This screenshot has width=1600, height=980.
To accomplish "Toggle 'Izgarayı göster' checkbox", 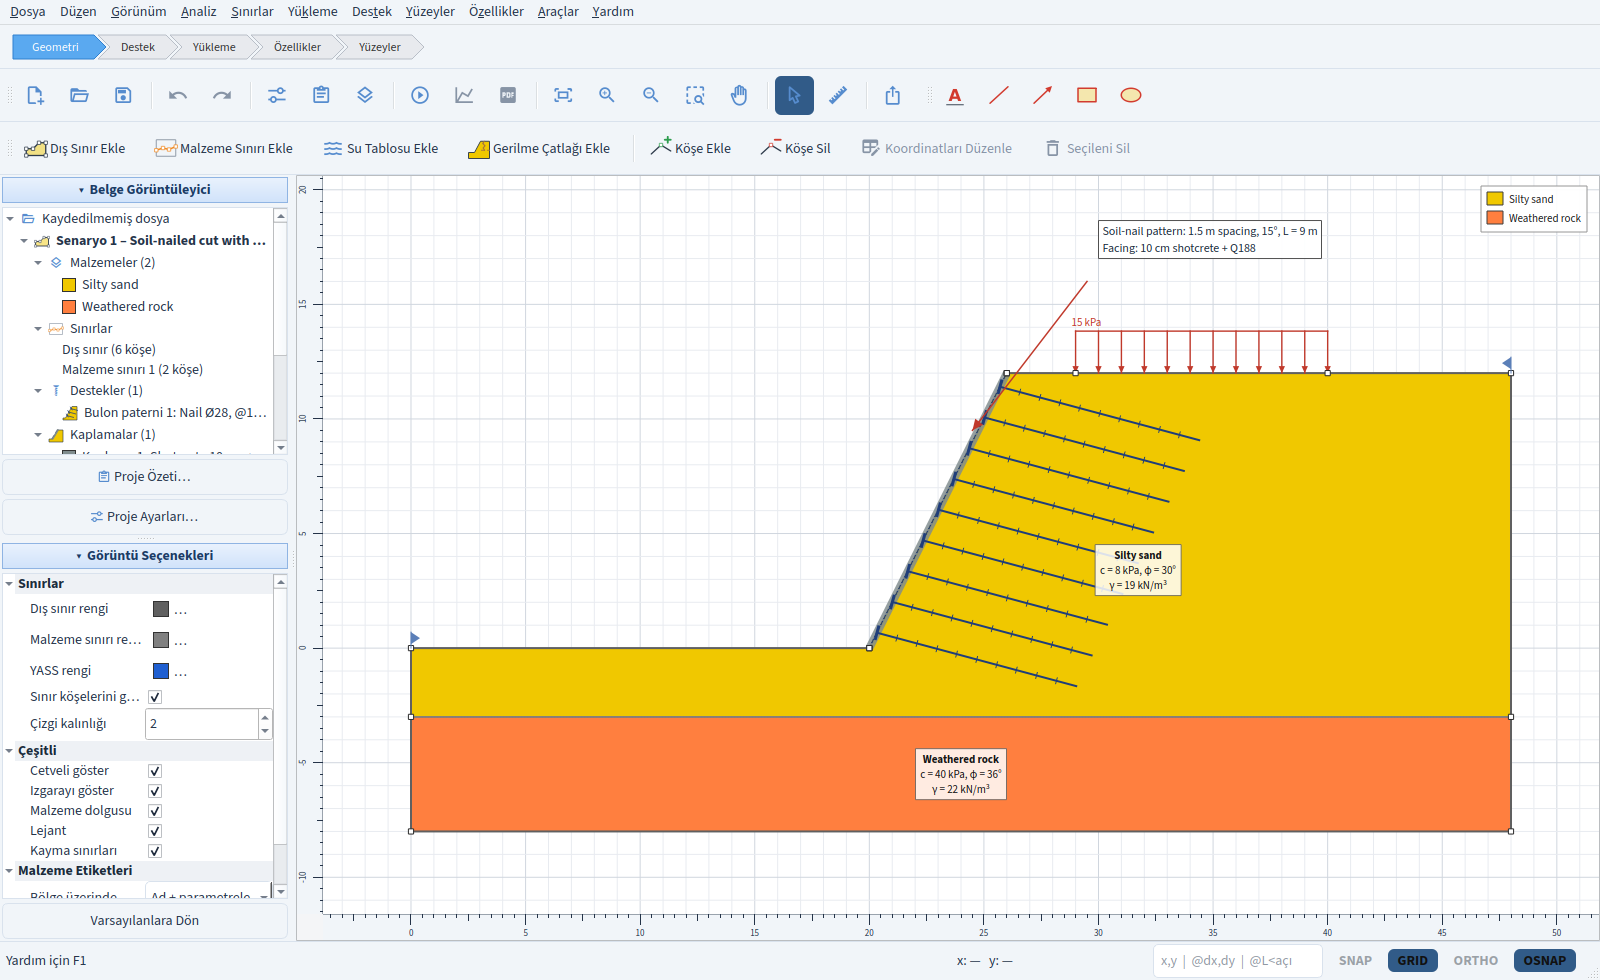I will [x=155, y=791].
